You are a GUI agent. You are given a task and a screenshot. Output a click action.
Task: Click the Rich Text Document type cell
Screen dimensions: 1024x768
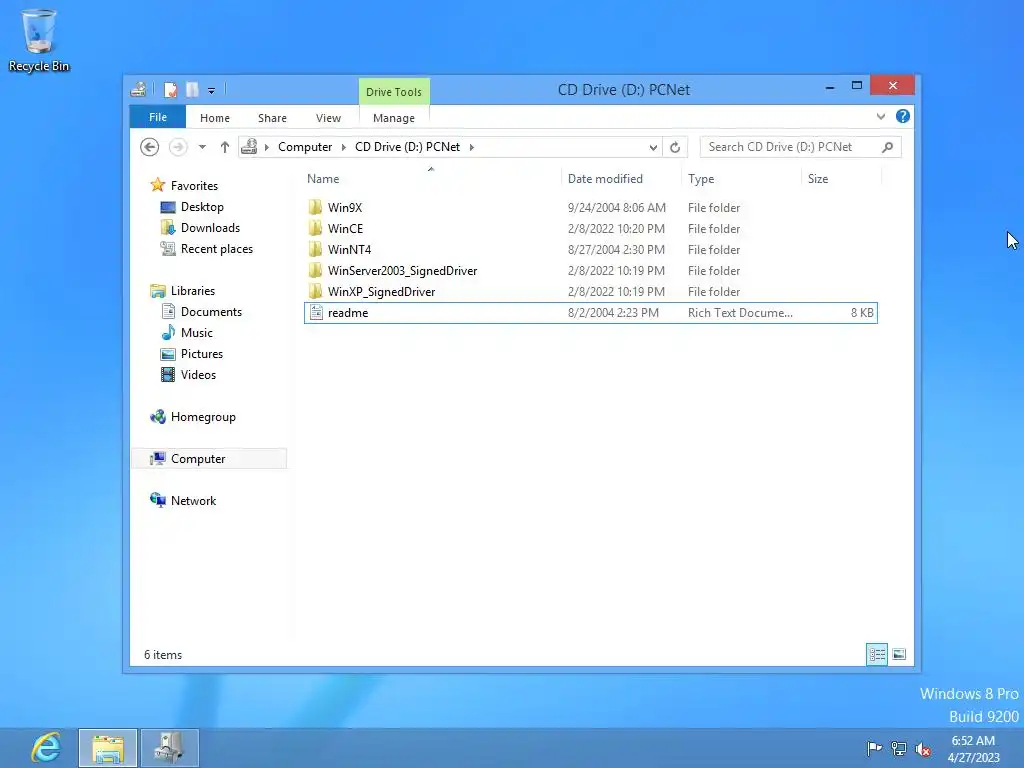coord(740,312)
